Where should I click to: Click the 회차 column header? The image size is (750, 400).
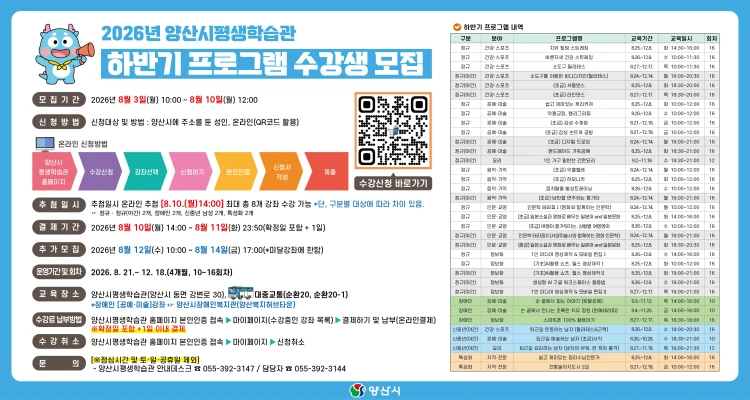pos(712,38)
